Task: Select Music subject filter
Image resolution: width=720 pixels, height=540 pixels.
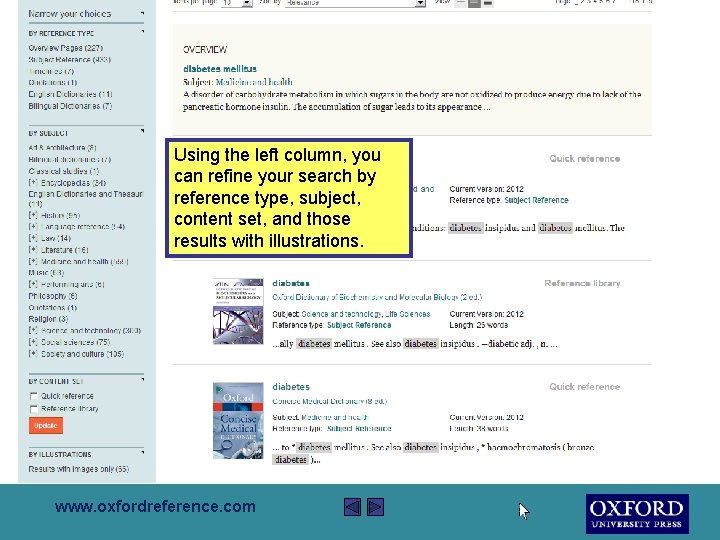Action: pyautogui.click(x=46, y=273)
